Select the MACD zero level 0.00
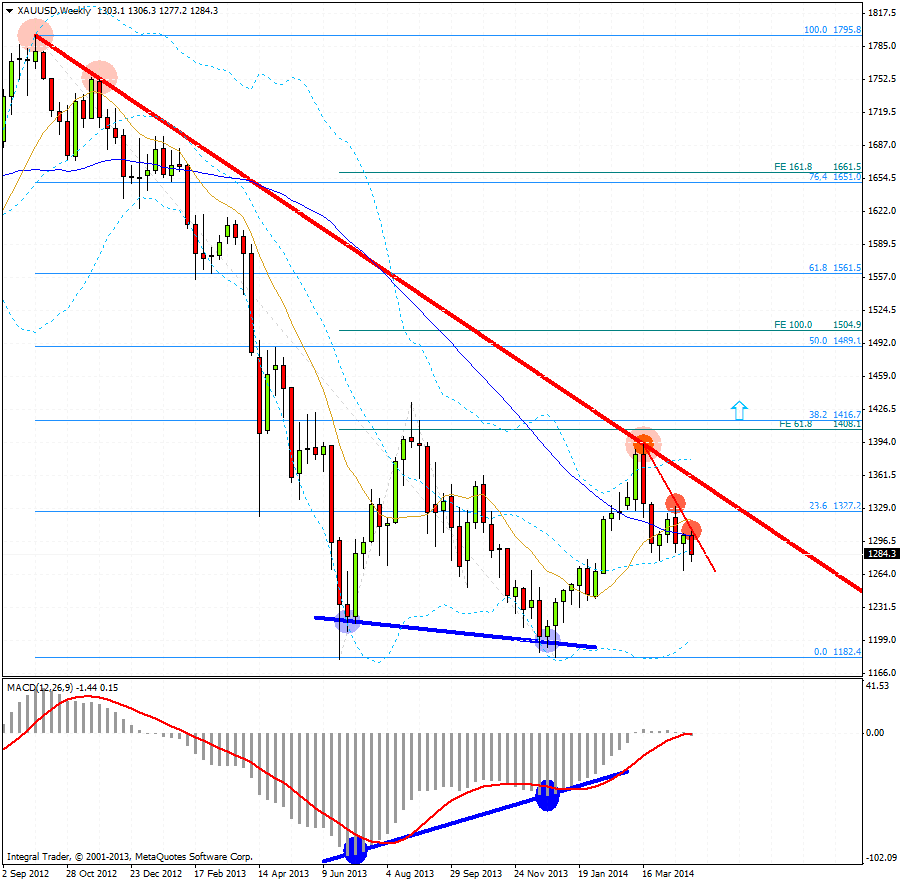Screen dimensions: 902x882 click(875, 732)
